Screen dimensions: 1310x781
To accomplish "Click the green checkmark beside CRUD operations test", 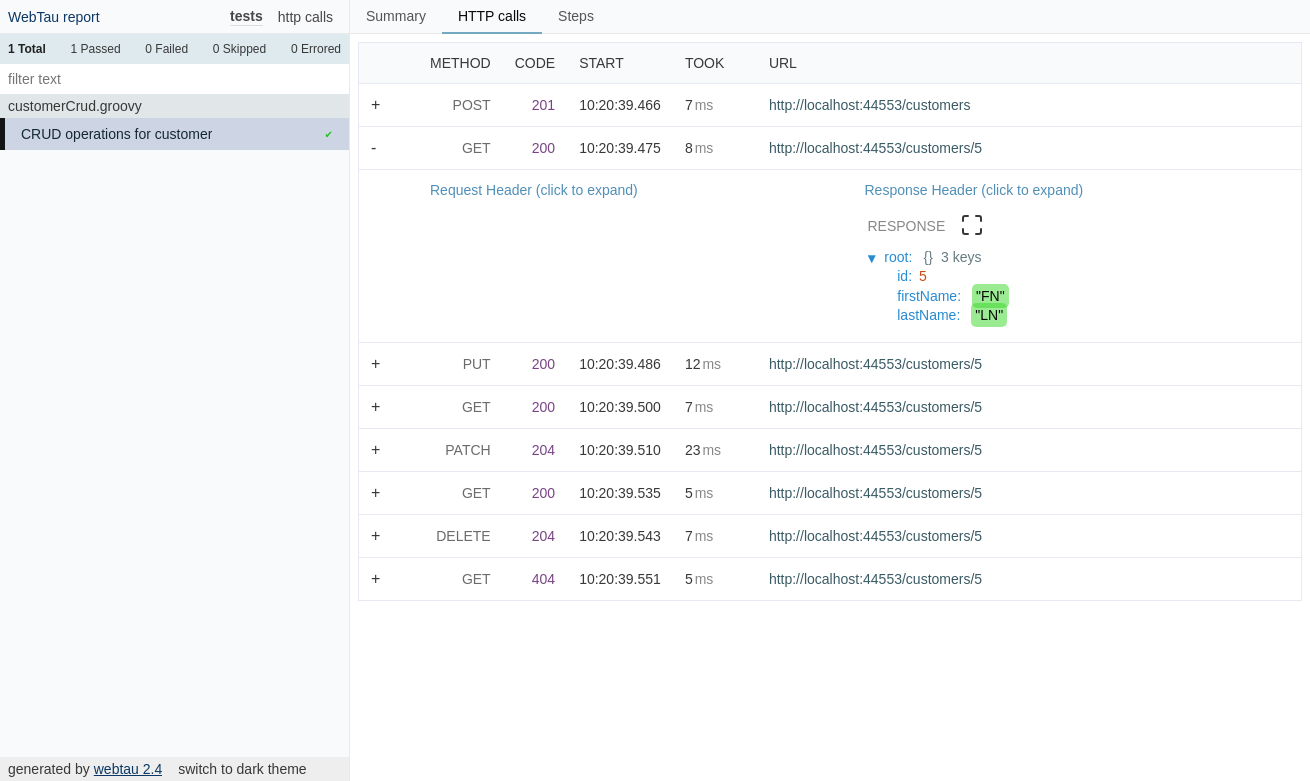I will point(329,133).
